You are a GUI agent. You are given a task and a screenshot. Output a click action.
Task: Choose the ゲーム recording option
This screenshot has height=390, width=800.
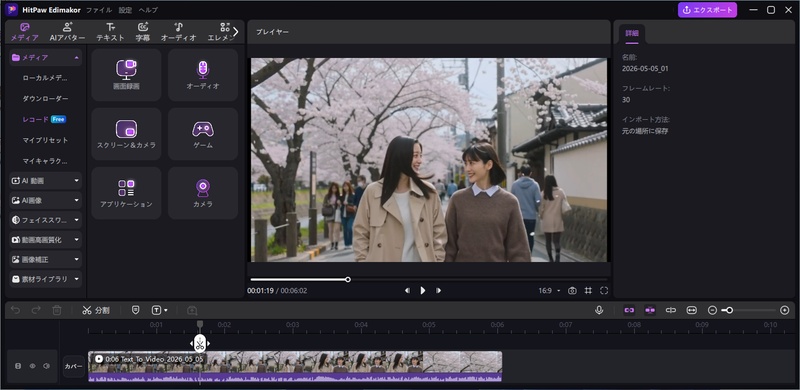203,134
